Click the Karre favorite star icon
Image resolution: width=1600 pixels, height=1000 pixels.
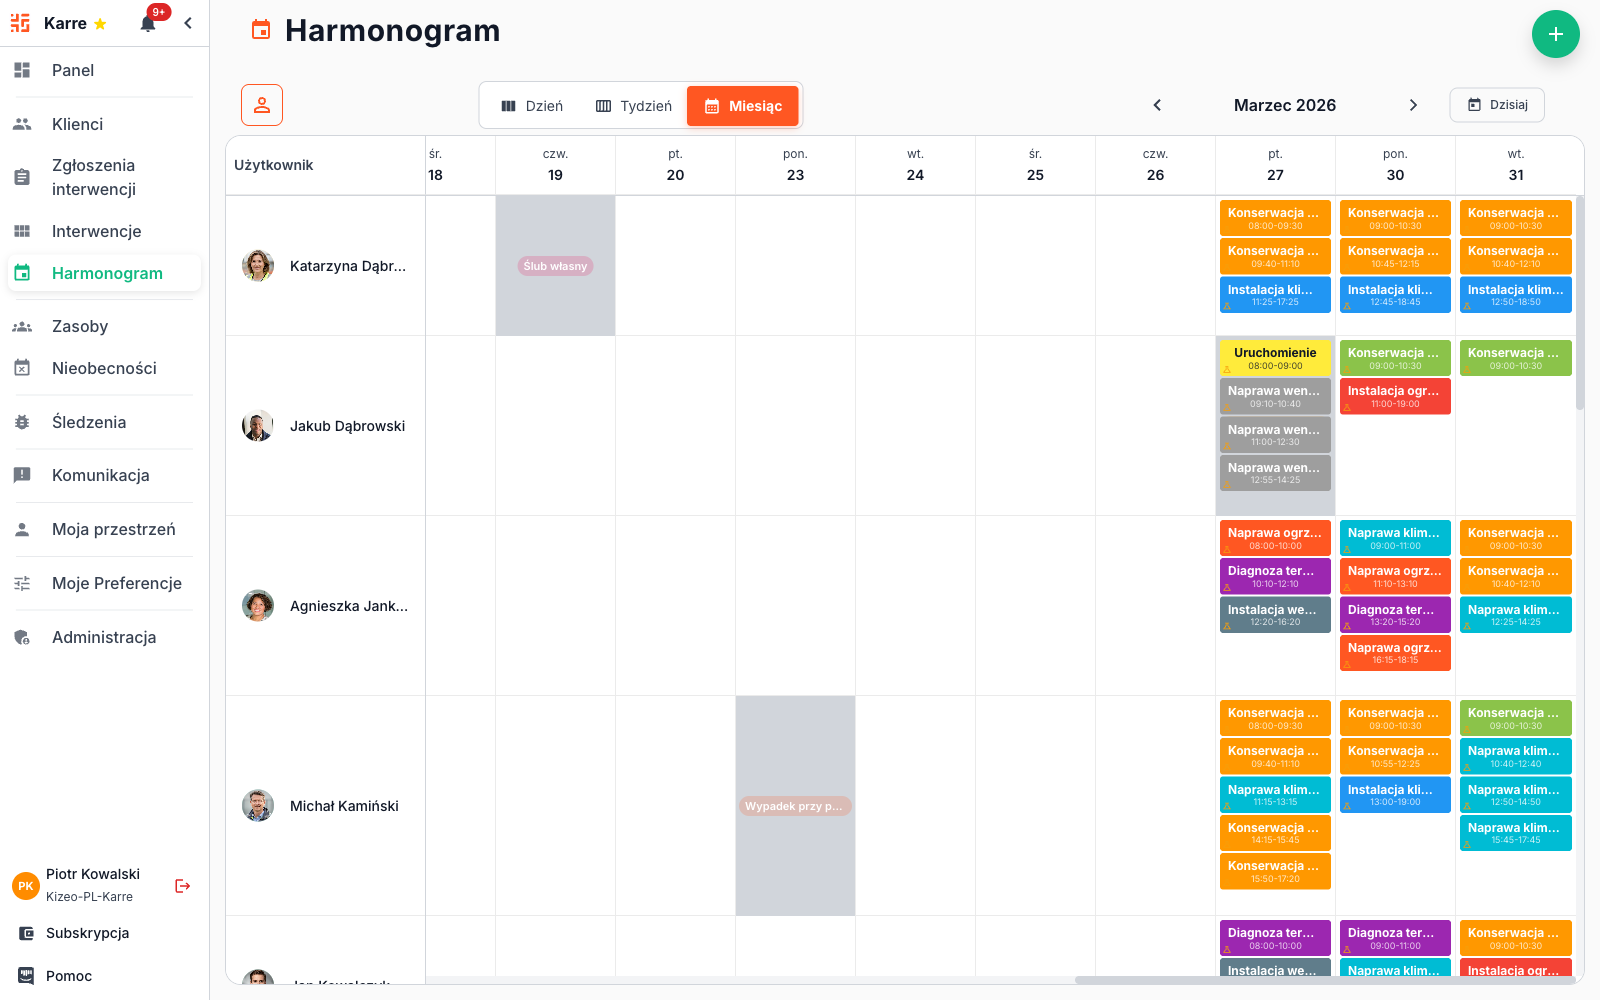tap(100, 24)
